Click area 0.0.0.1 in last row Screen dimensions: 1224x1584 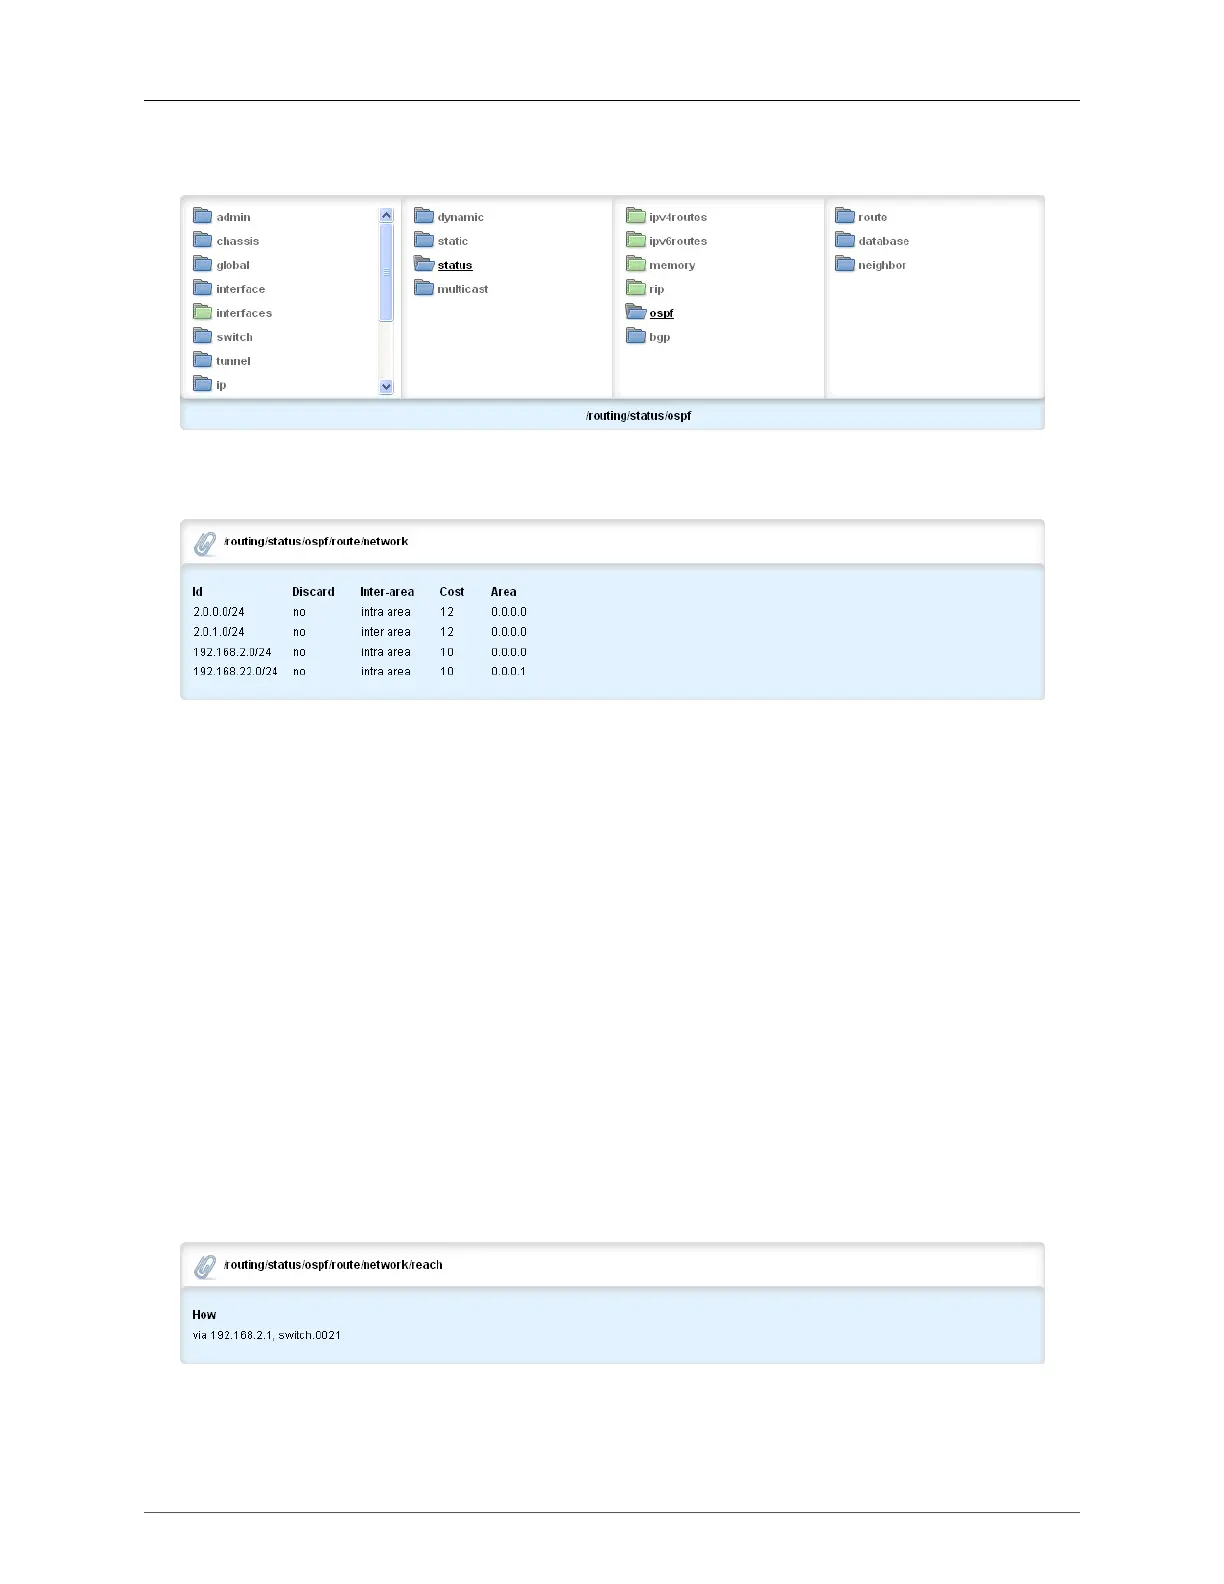tap(509, 671)
